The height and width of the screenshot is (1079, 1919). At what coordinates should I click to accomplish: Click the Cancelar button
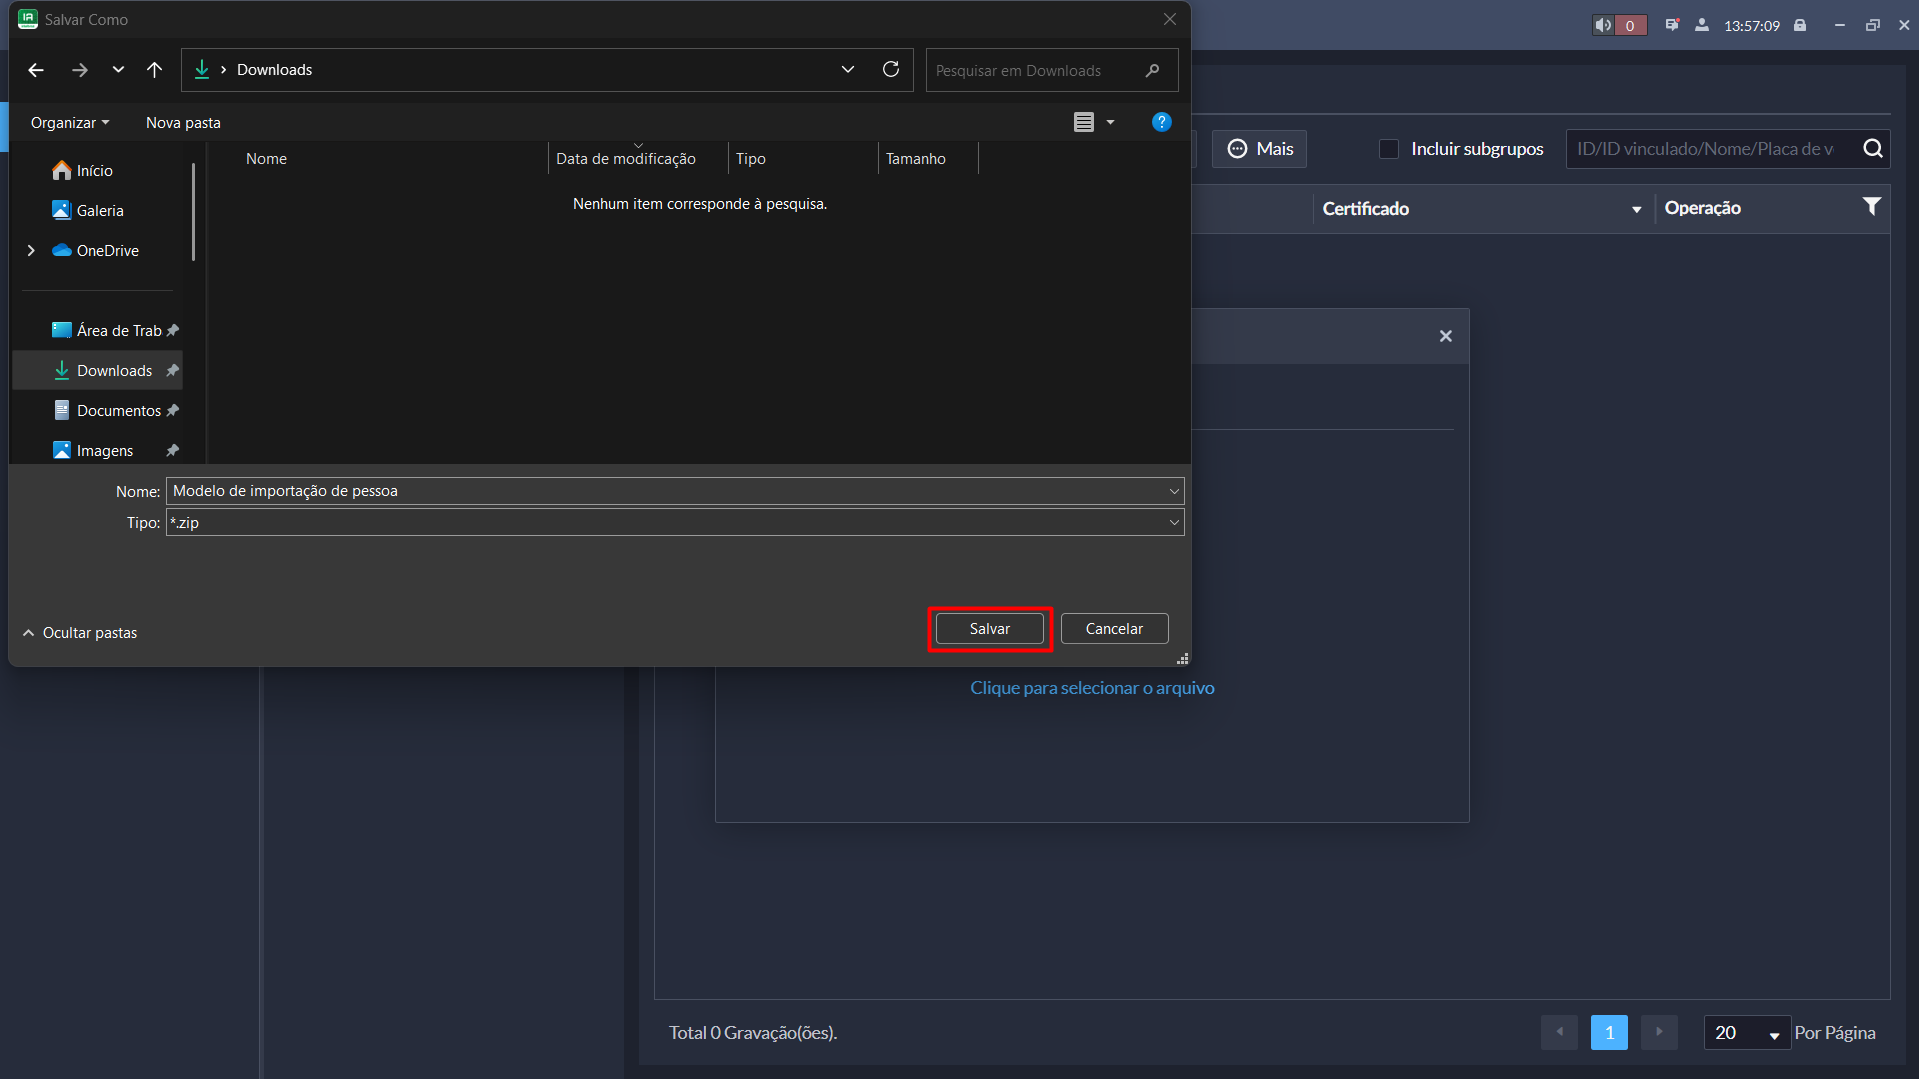pos(1114,629)
